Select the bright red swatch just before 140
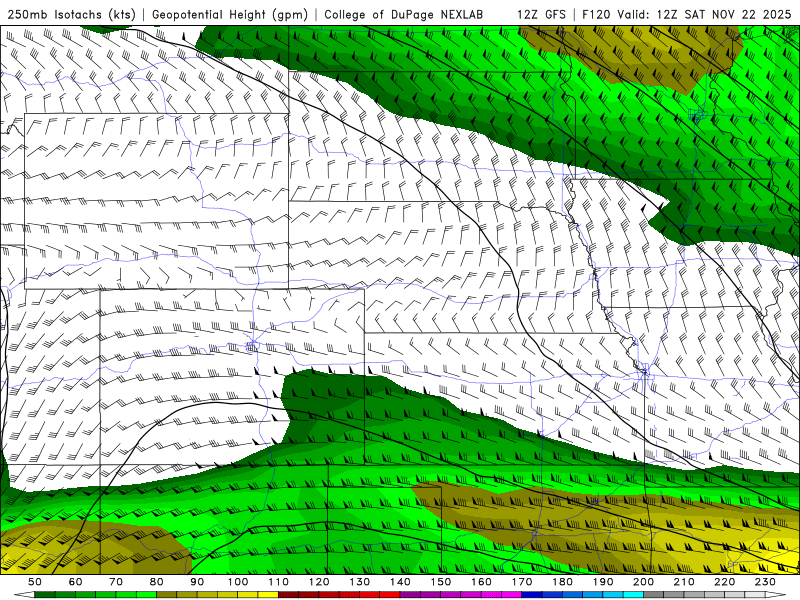Image resolution: width=800 pixels, height=600 pixels. (x=390, y=595)
